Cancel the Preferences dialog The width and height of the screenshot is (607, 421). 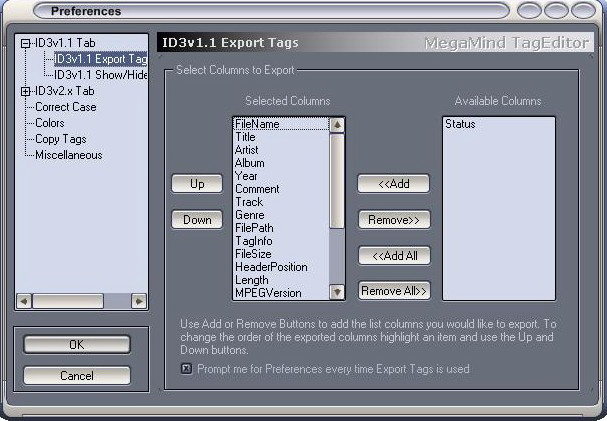click(x=77, y=375)
